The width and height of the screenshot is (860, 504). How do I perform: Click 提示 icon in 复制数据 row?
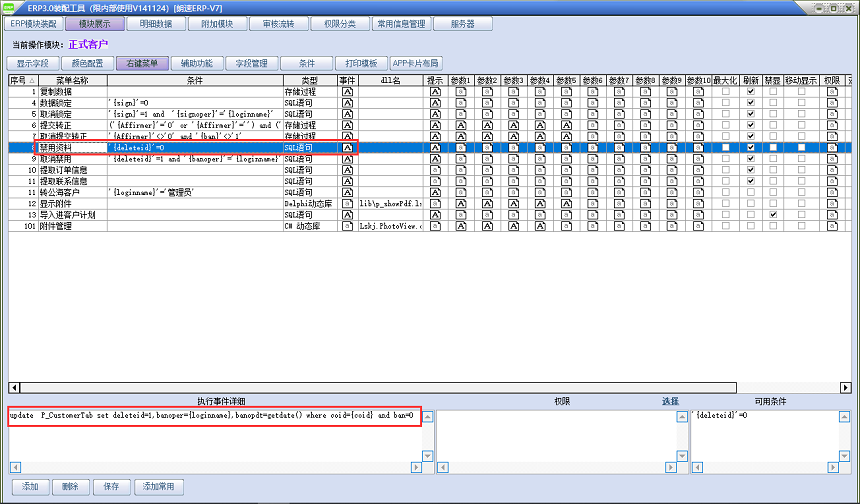click(x=435, y=91)
